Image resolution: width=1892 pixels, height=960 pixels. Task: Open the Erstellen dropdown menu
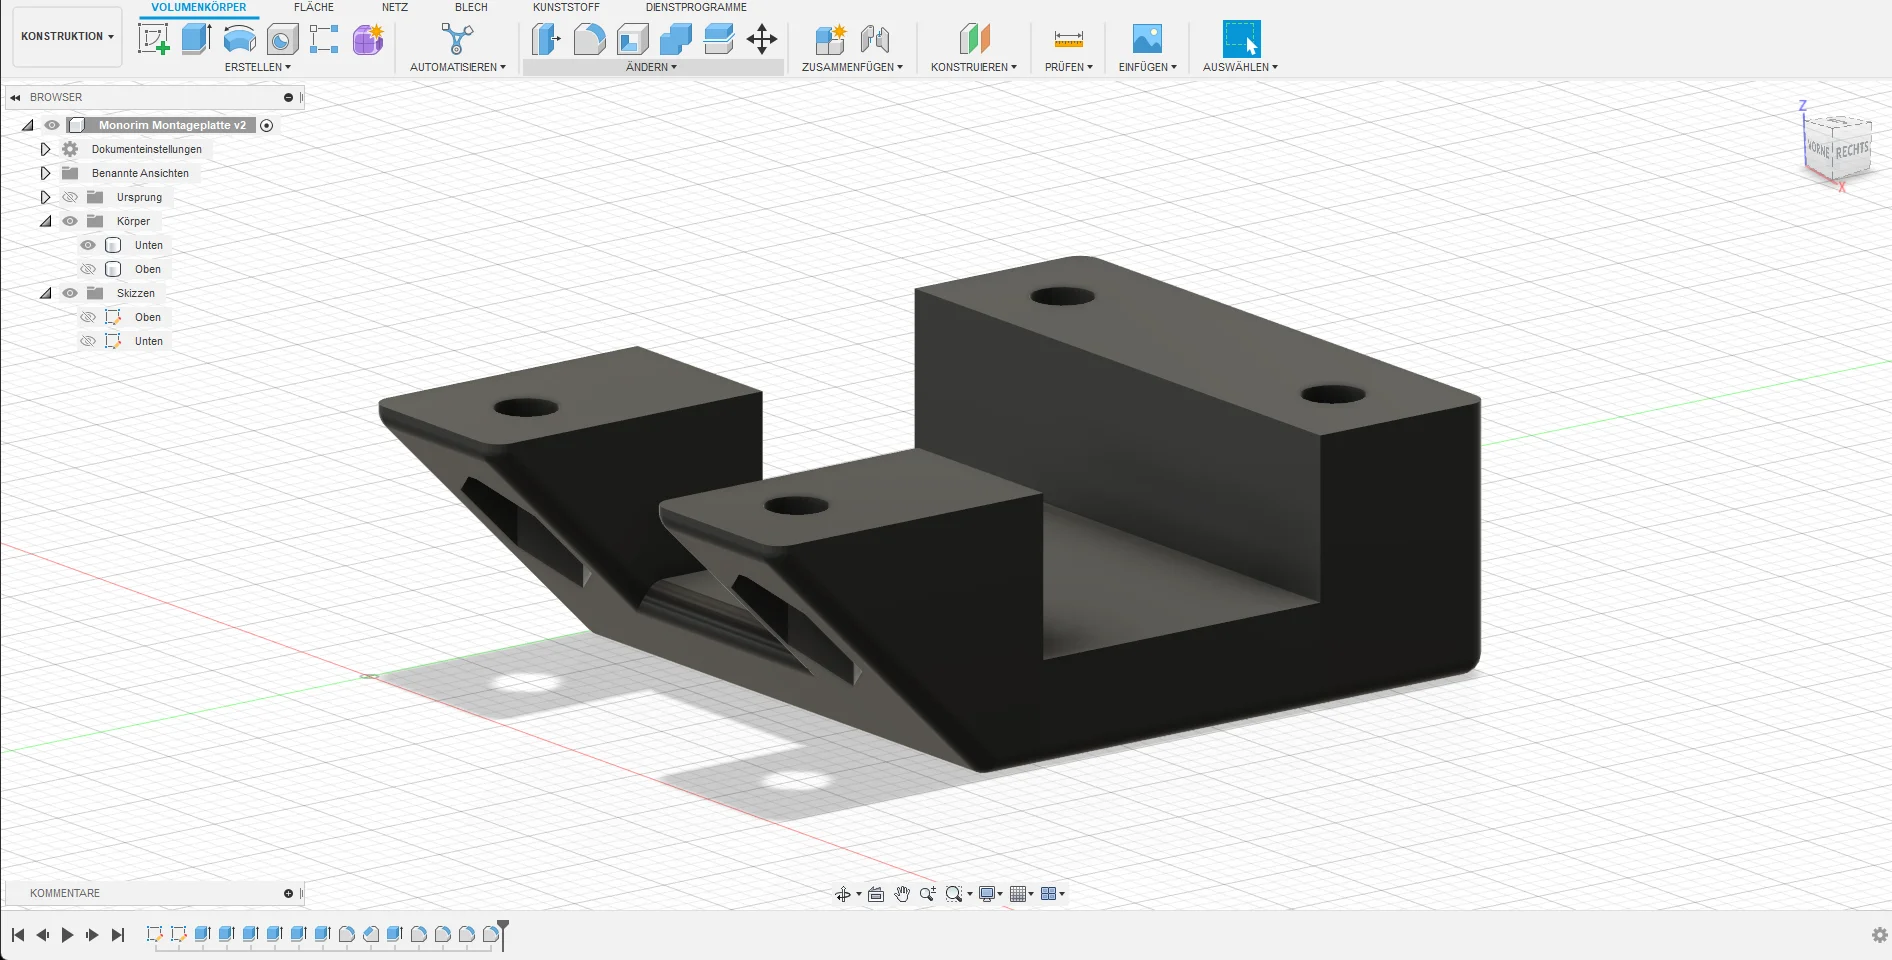257,67
